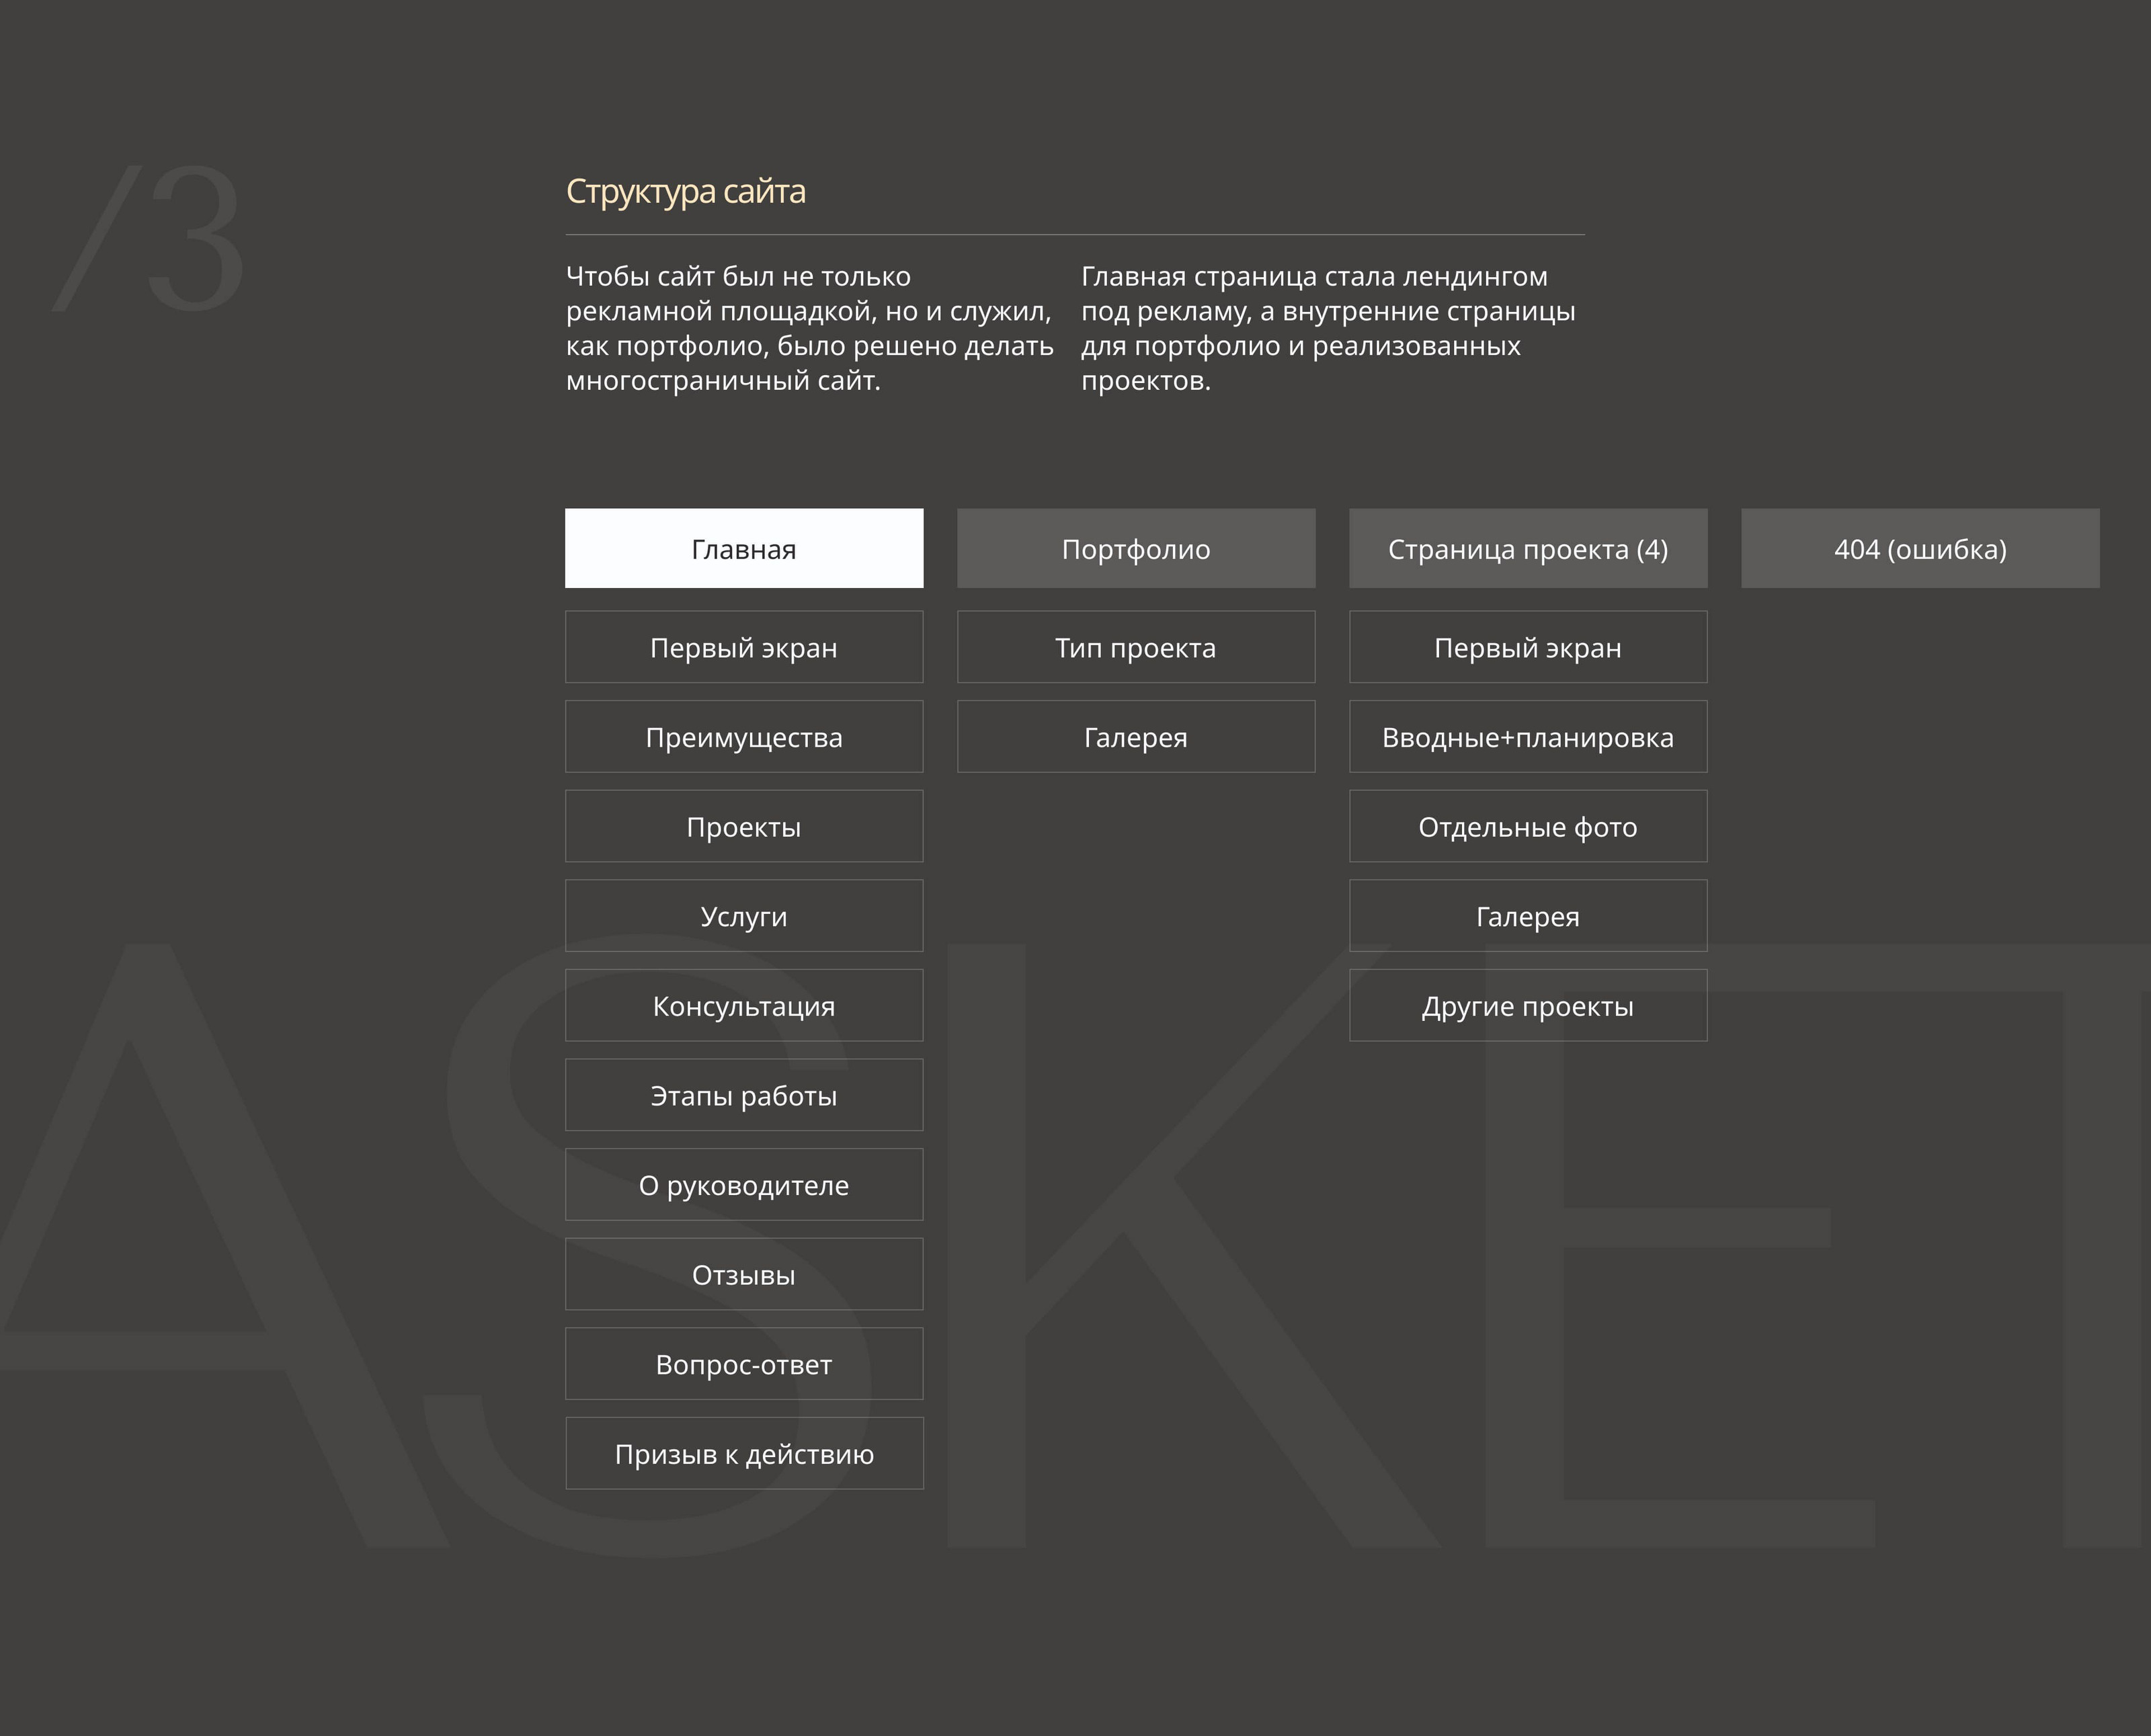2151x1736 pixels.
Task: Open the Вопрос-ответ block
Action: click(x=744, y=1364)
